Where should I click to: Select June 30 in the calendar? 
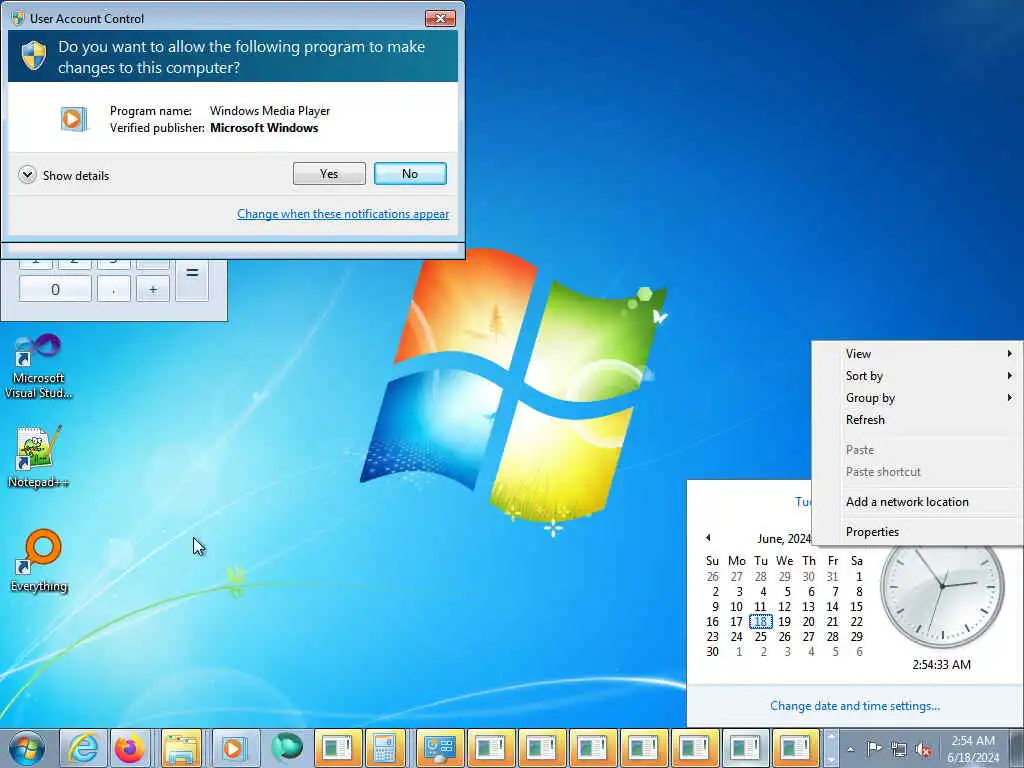pos(712,652)
